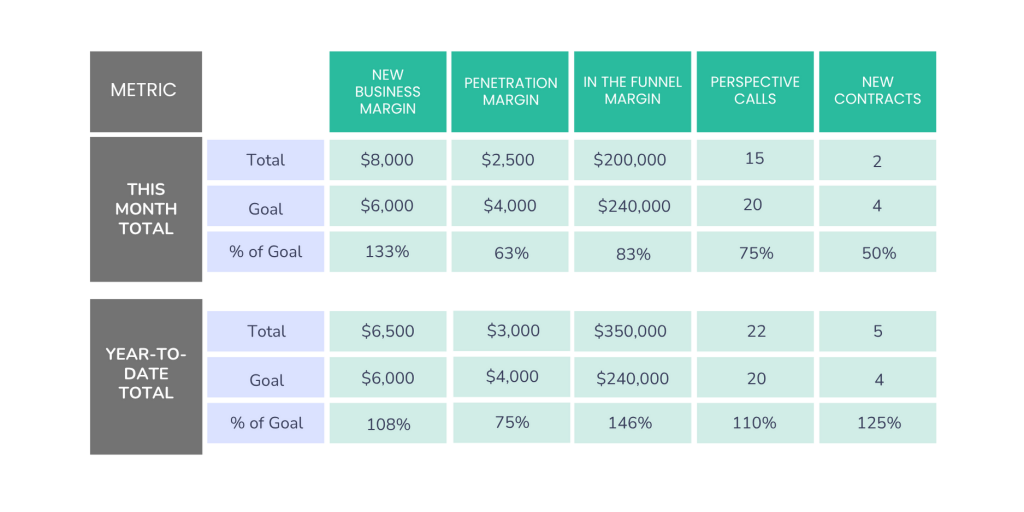Click the 146% of goal cell
This screenshot has height=512, width=1024.
point(632,423)
